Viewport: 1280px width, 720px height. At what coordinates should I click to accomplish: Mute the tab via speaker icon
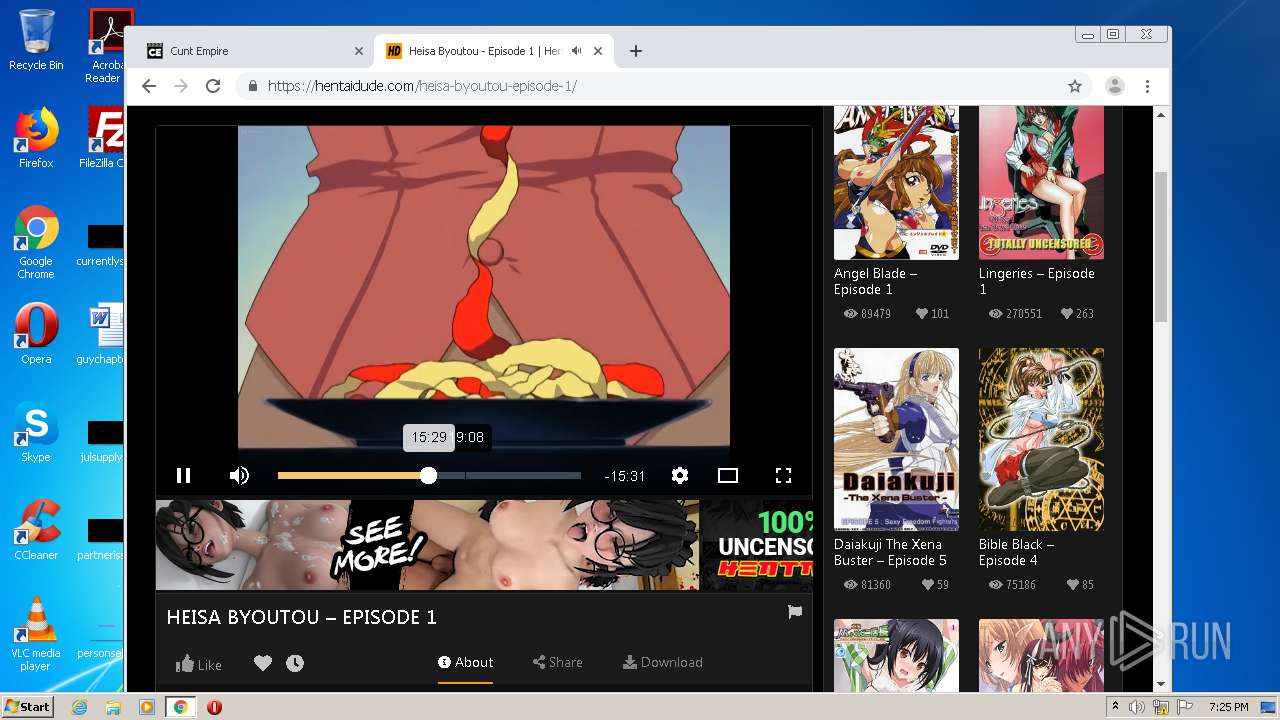(x=577, y=51)
